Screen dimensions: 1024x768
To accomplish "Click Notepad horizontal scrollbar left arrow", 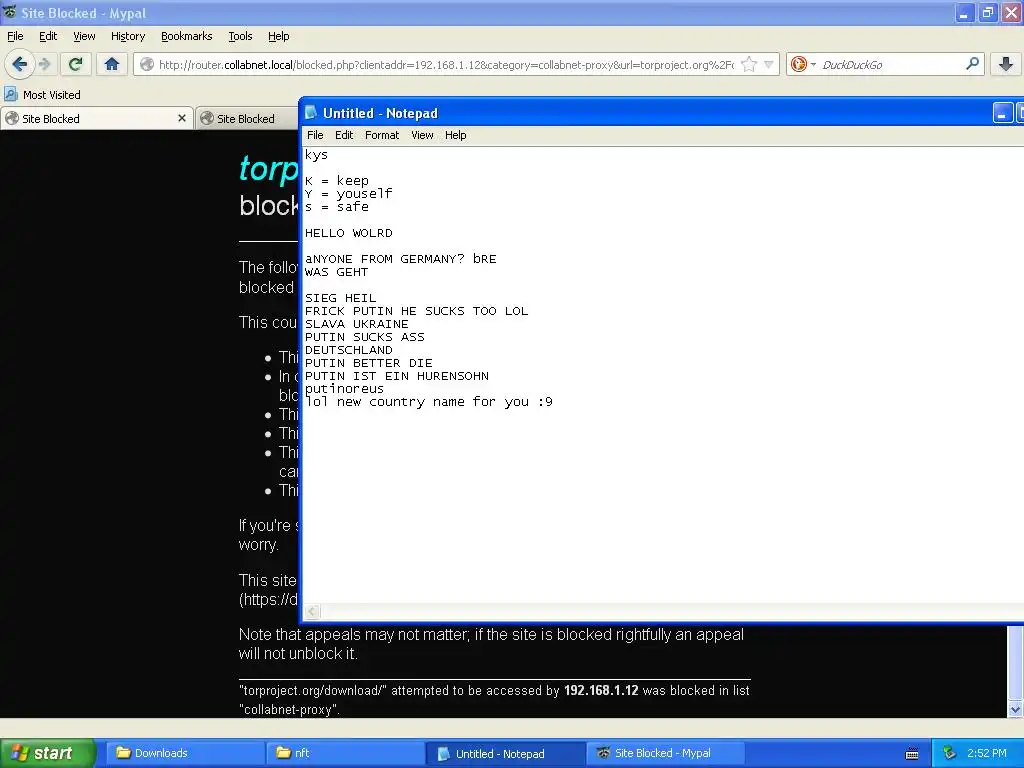I will (312, 611).
